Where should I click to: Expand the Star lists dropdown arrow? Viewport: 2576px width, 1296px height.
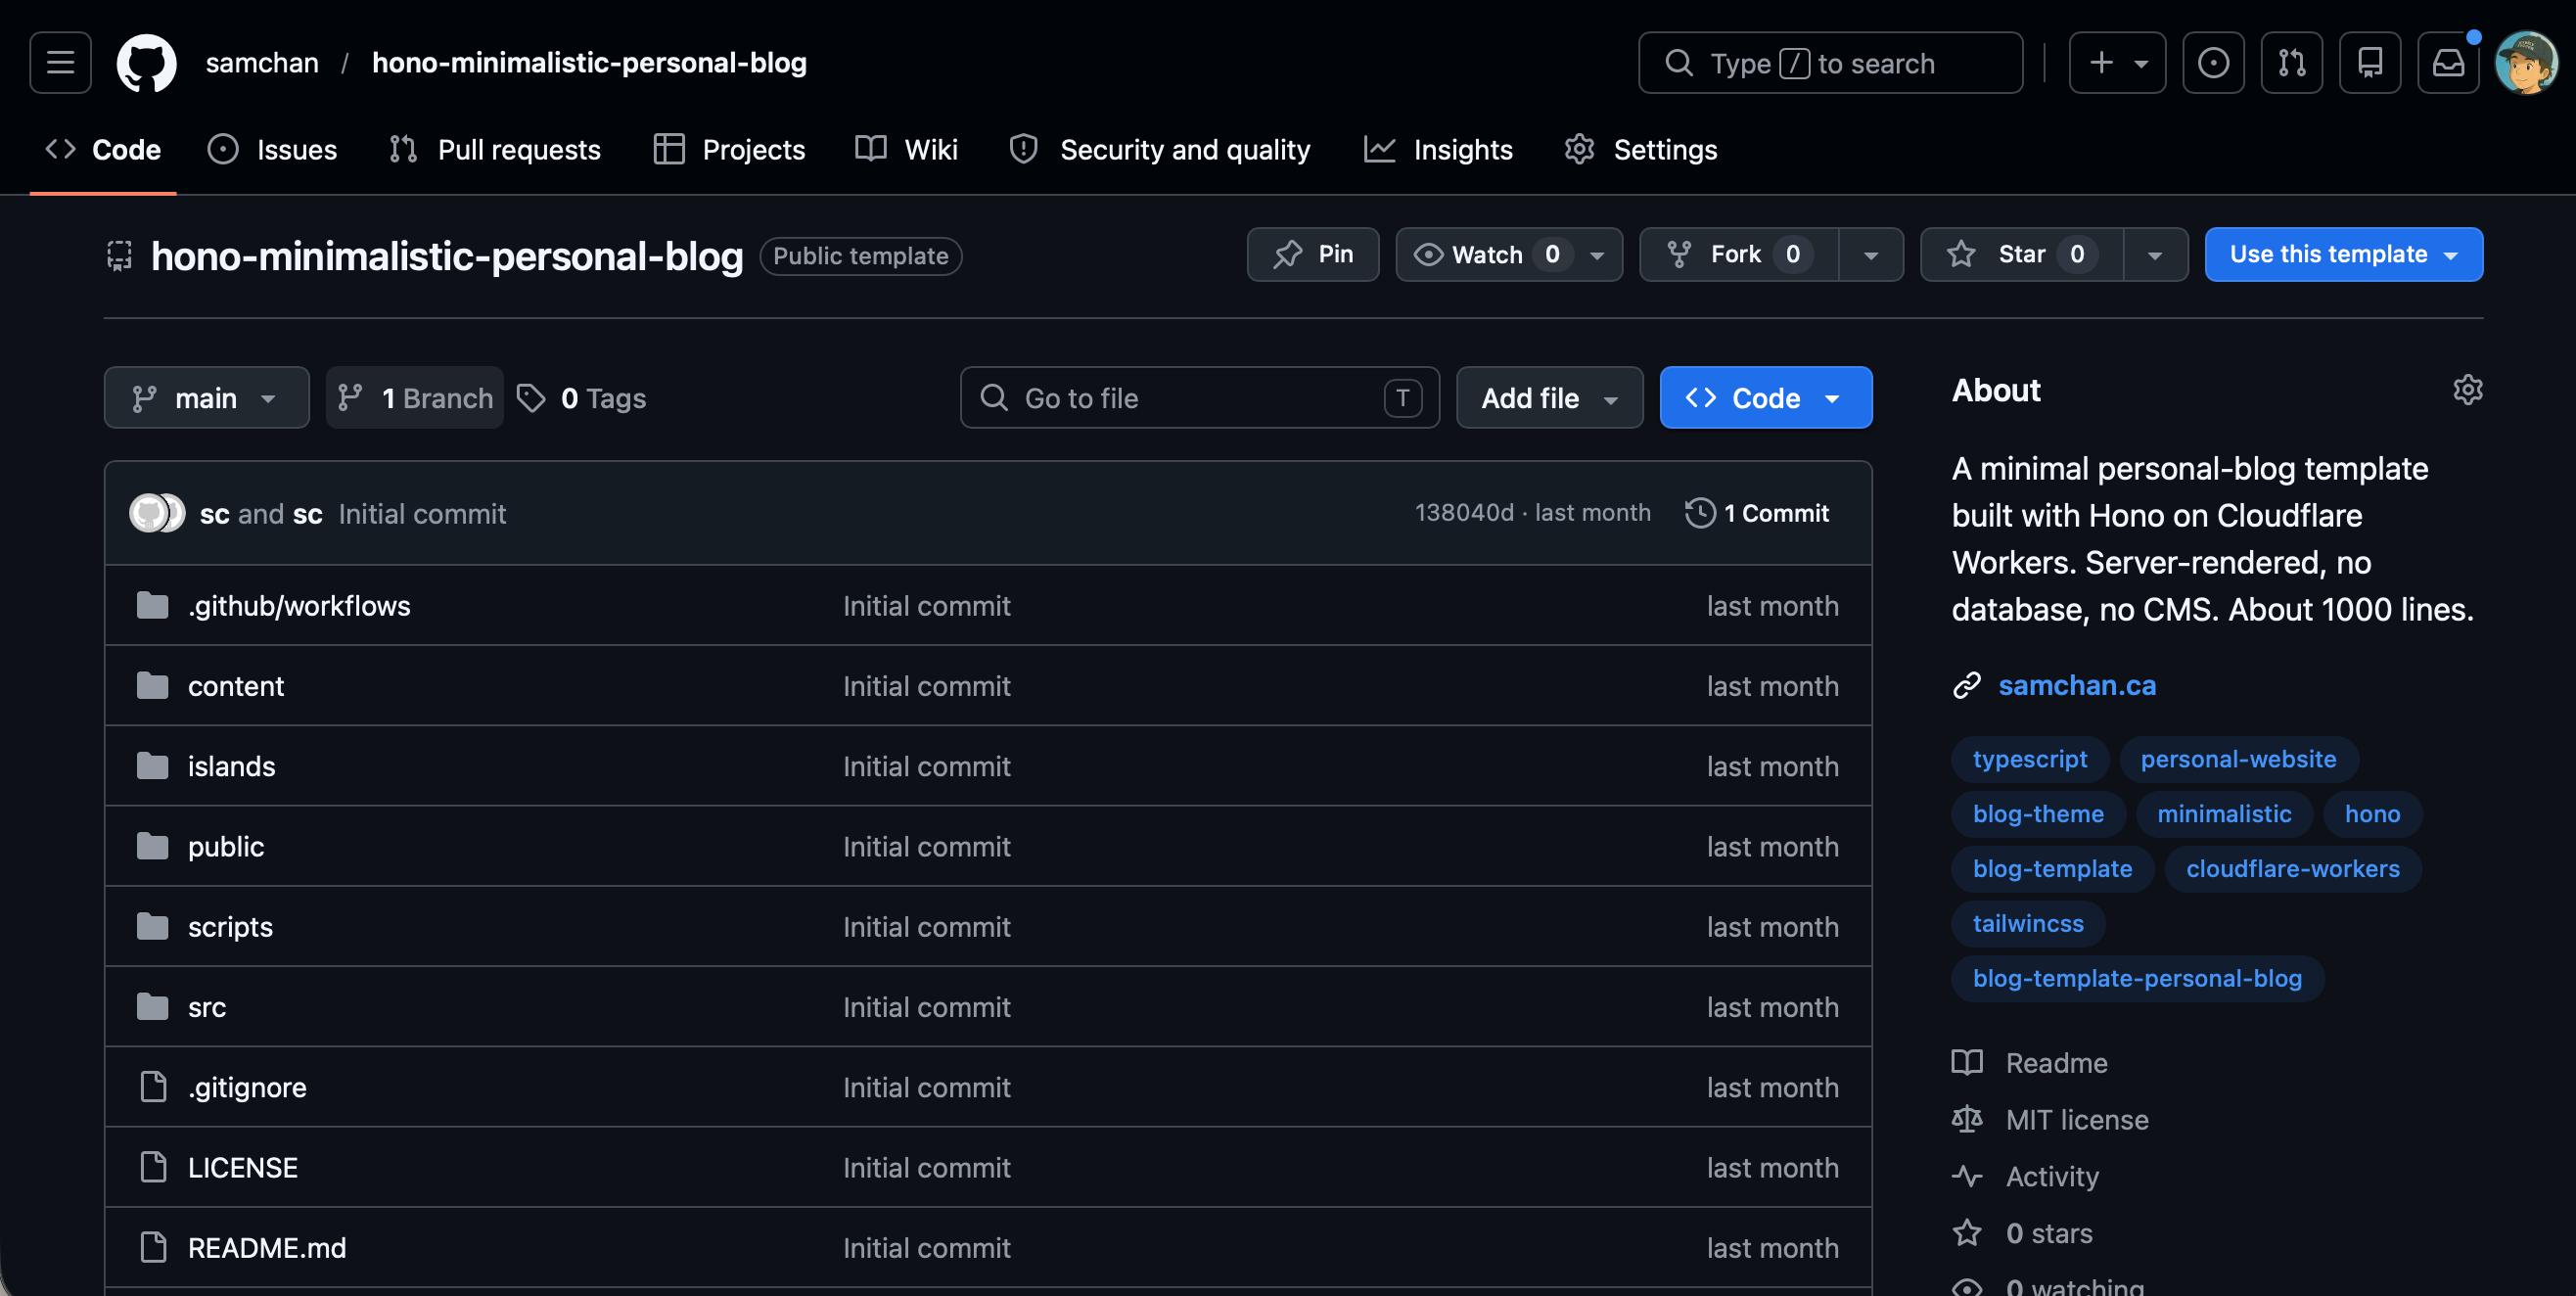[x=2155, y=254]
